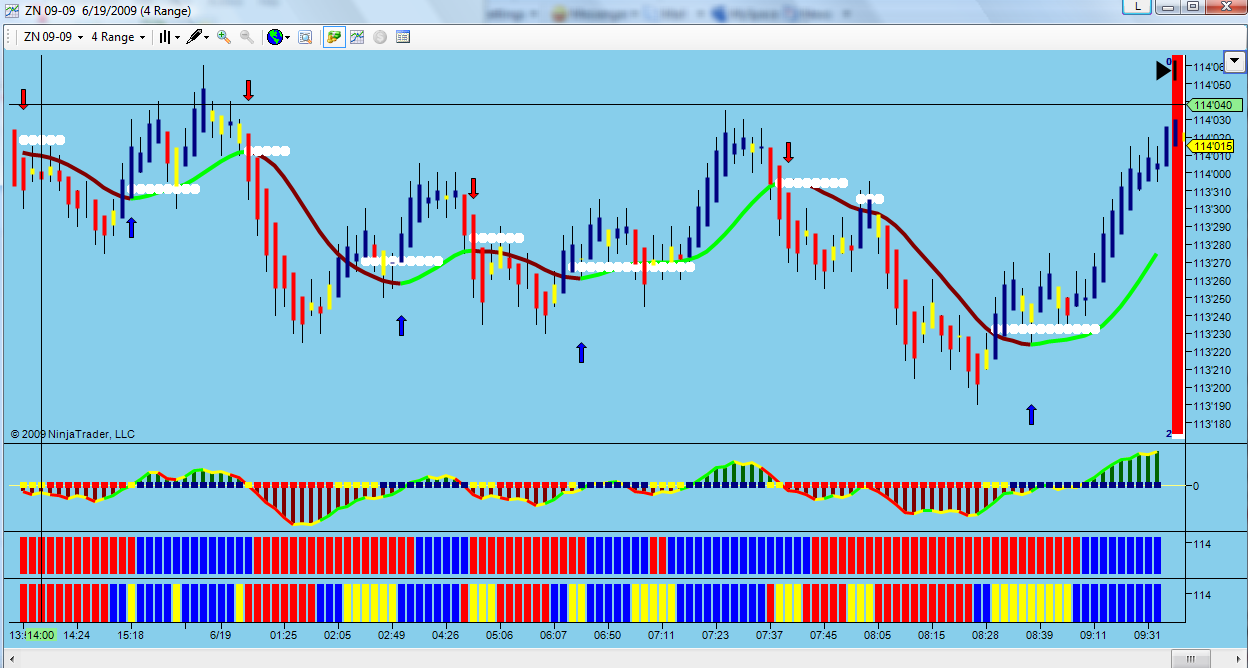Click the greyed dollar strategies icon

pyautogui.click(x=380, y=37)
